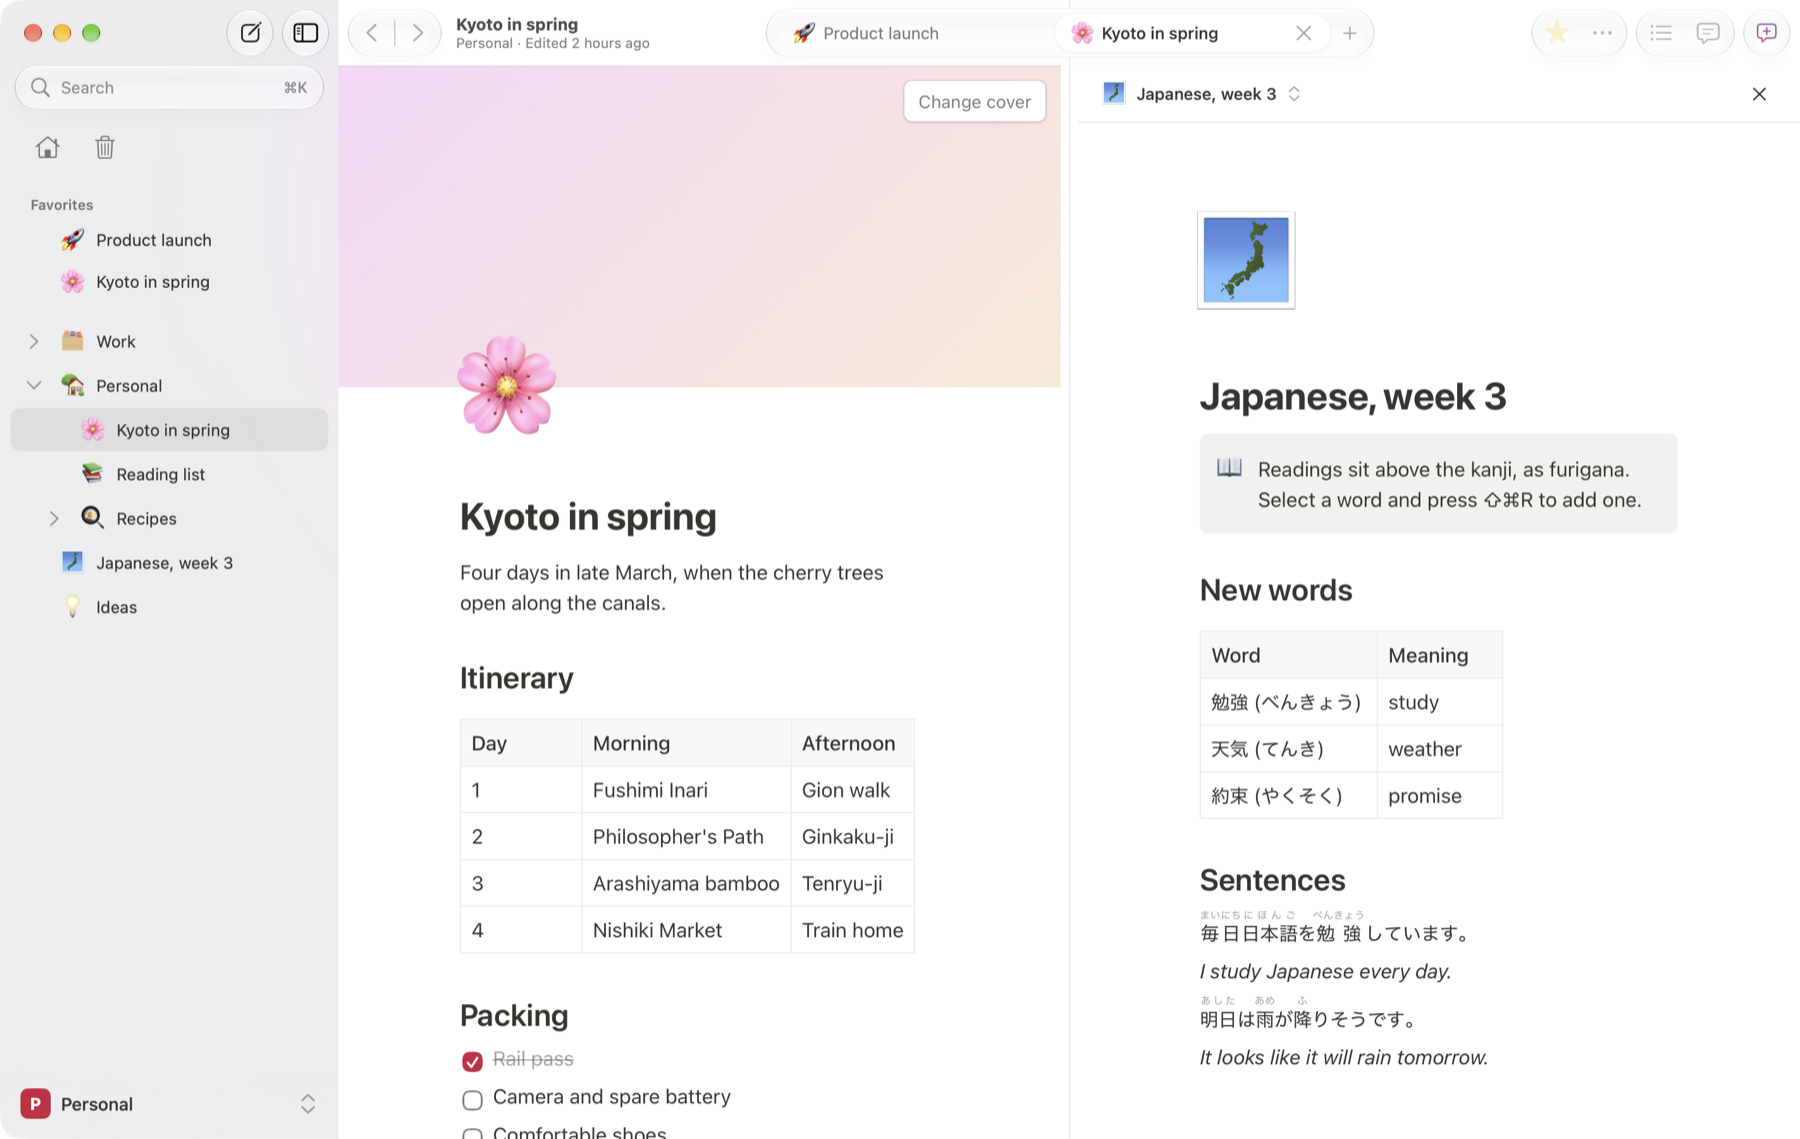Show the table of contents list icon

coord(1661,33)
